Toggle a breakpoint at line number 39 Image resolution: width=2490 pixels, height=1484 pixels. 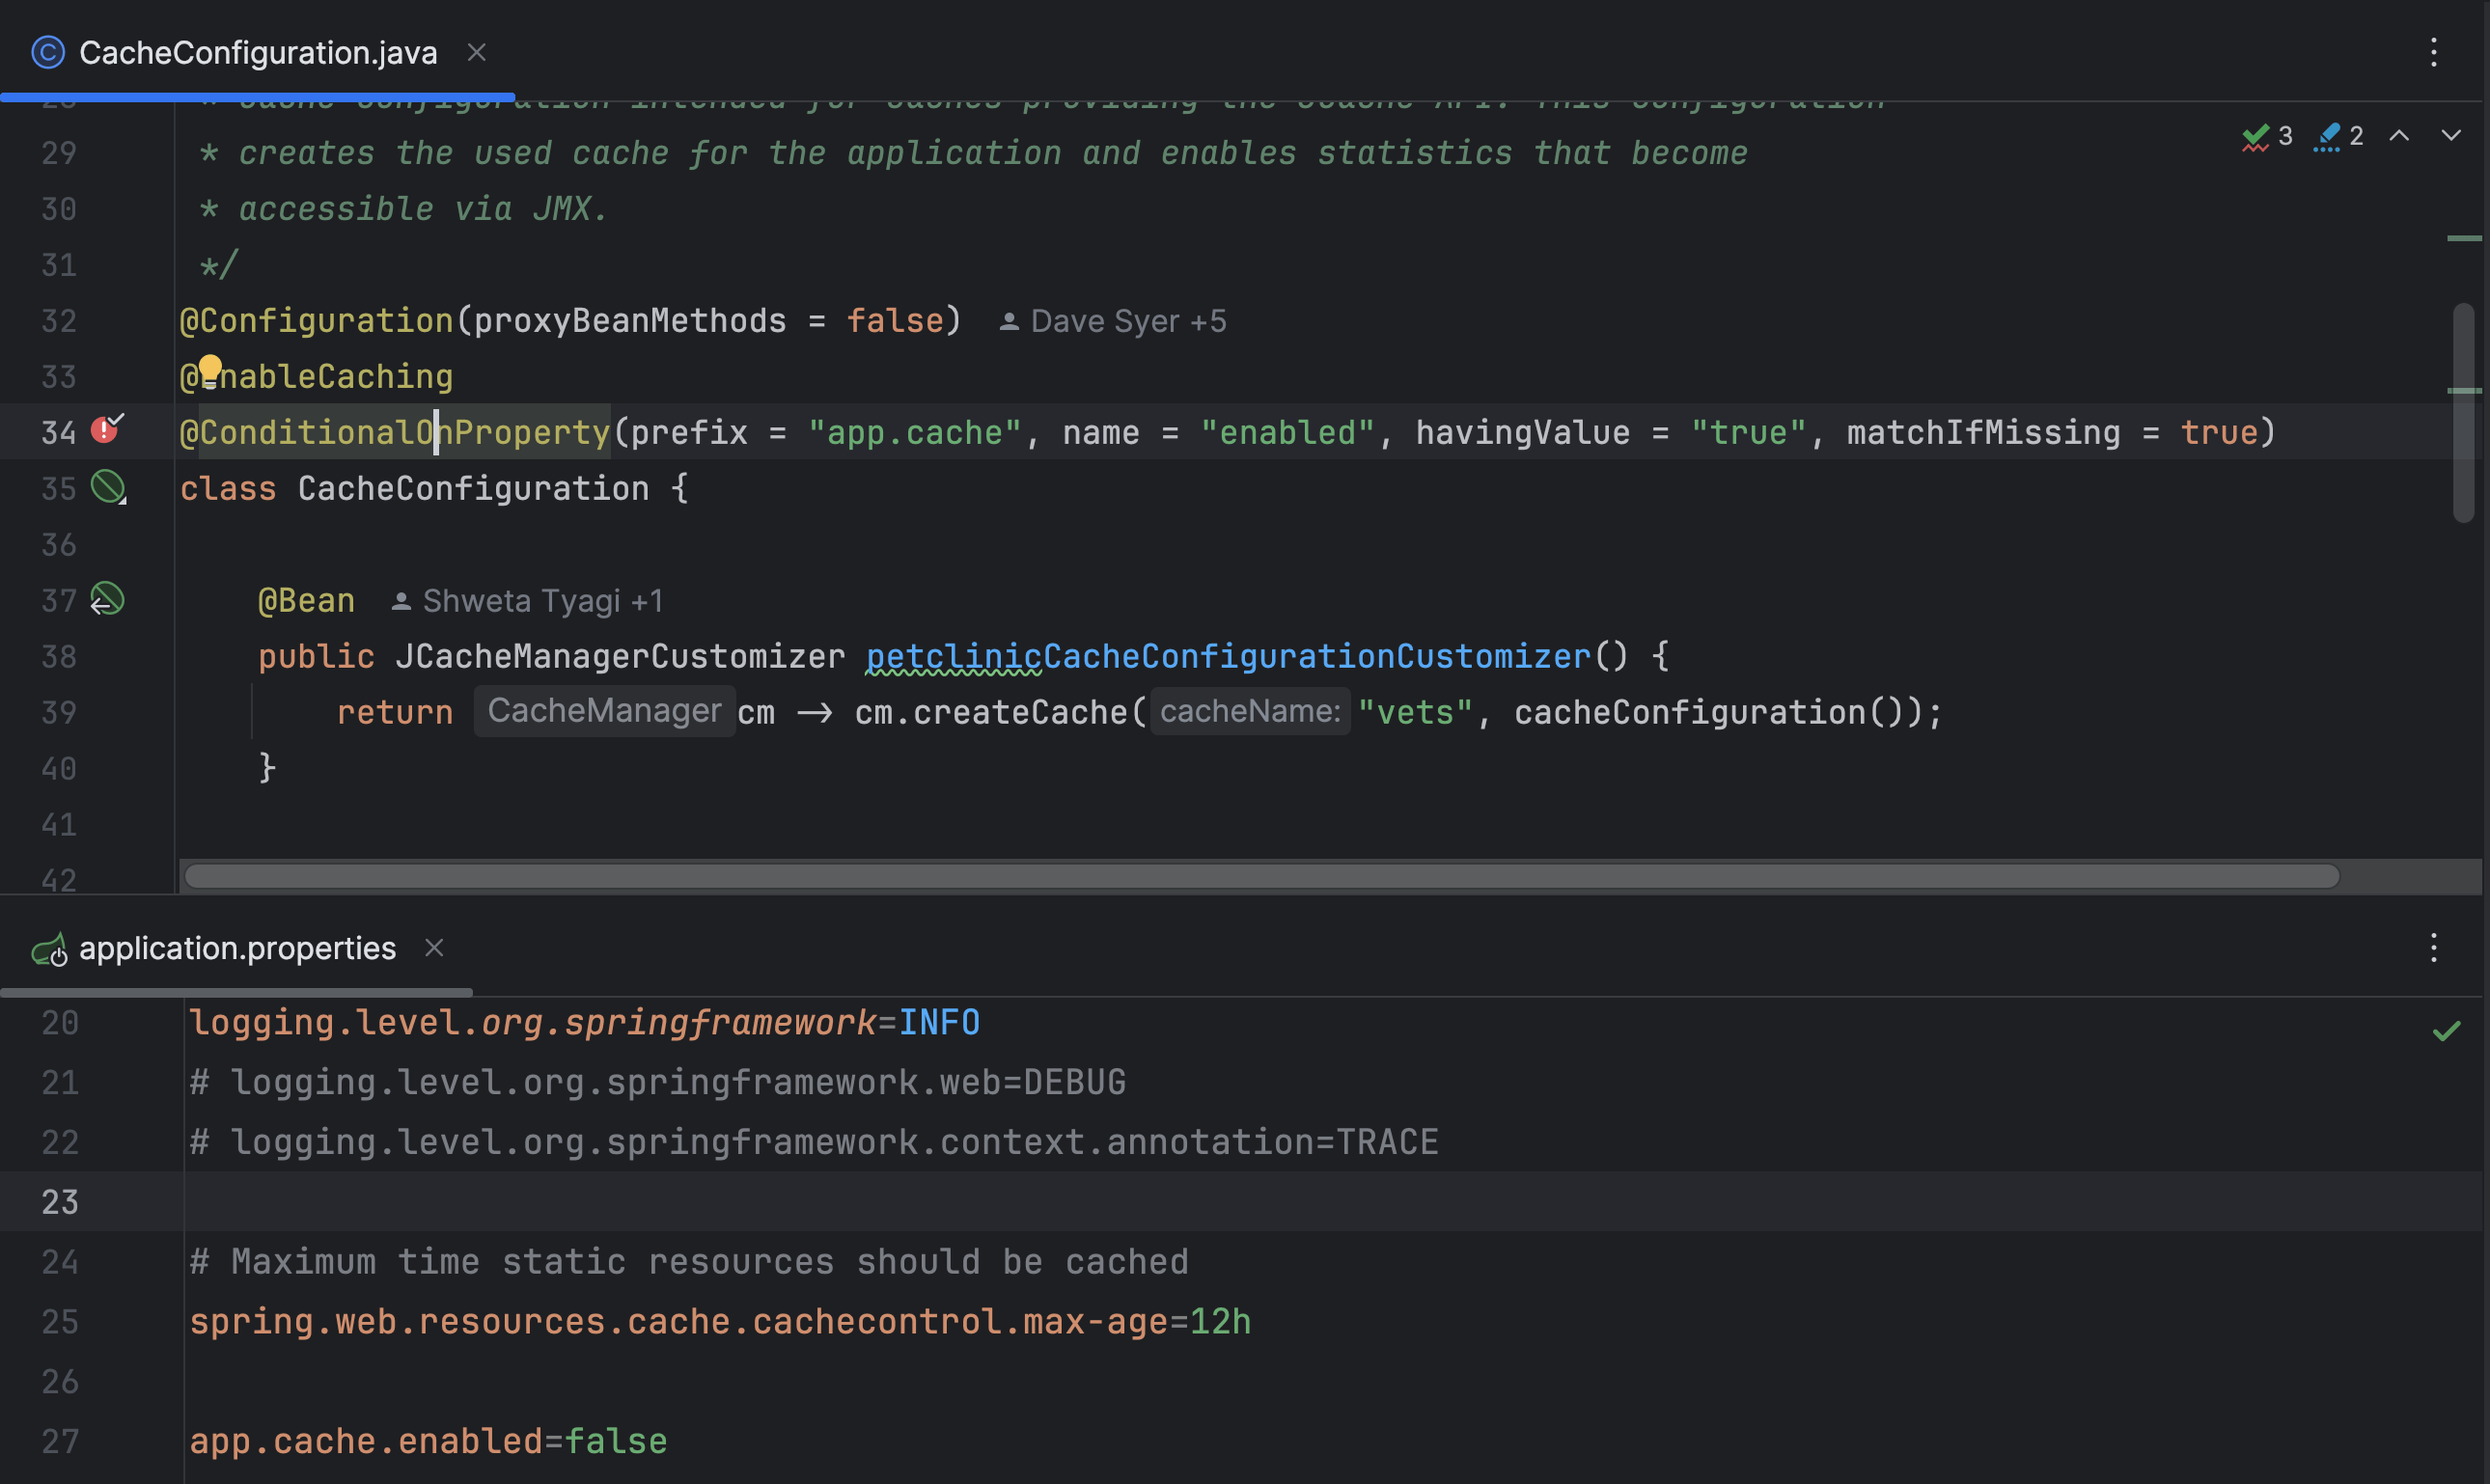(59, 713)
